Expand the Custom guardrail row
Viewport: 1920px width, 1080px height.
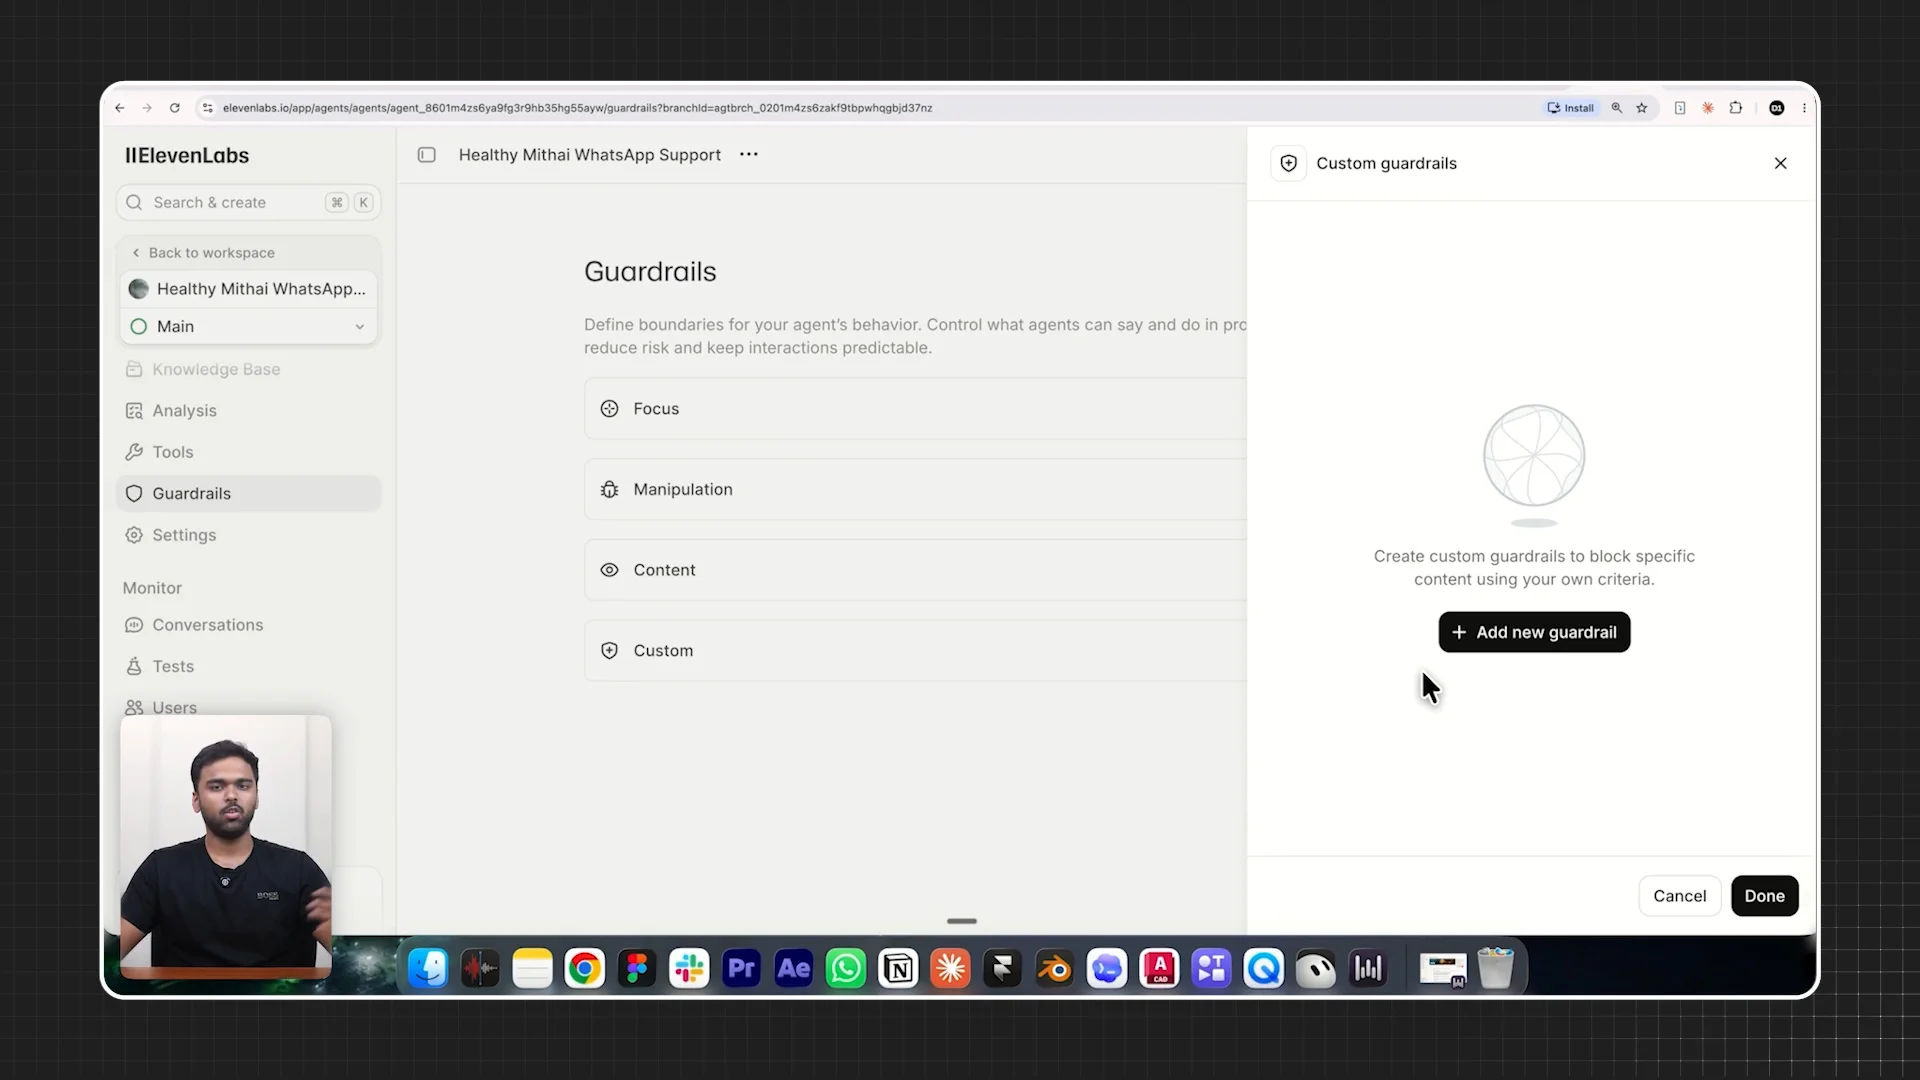915,650
